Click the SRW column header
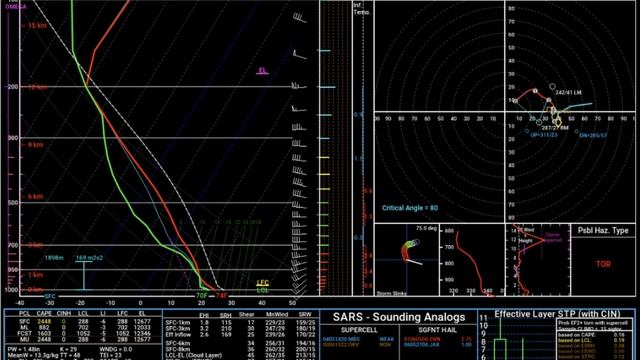This screenshot has width=640, height=360. point(305,315)
